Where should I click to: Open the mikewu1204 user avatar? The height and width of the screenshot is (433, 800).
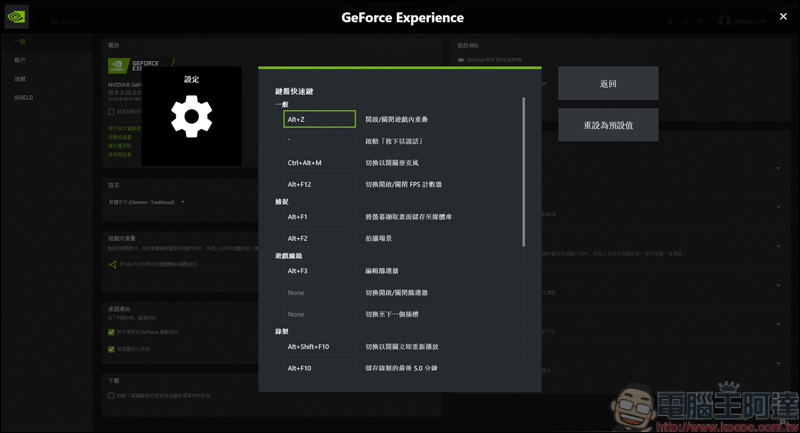click(x=724, y=21)
